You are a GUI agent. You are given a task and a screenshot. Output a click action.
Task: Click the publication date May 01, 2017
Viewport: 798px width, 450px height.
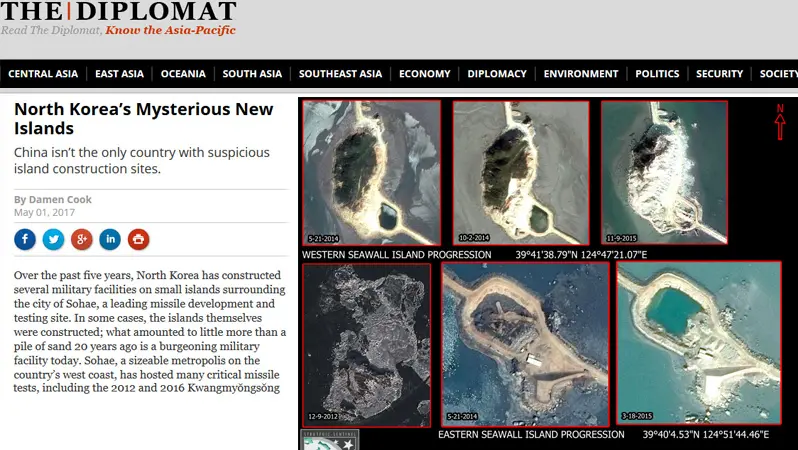click(44, 212)
